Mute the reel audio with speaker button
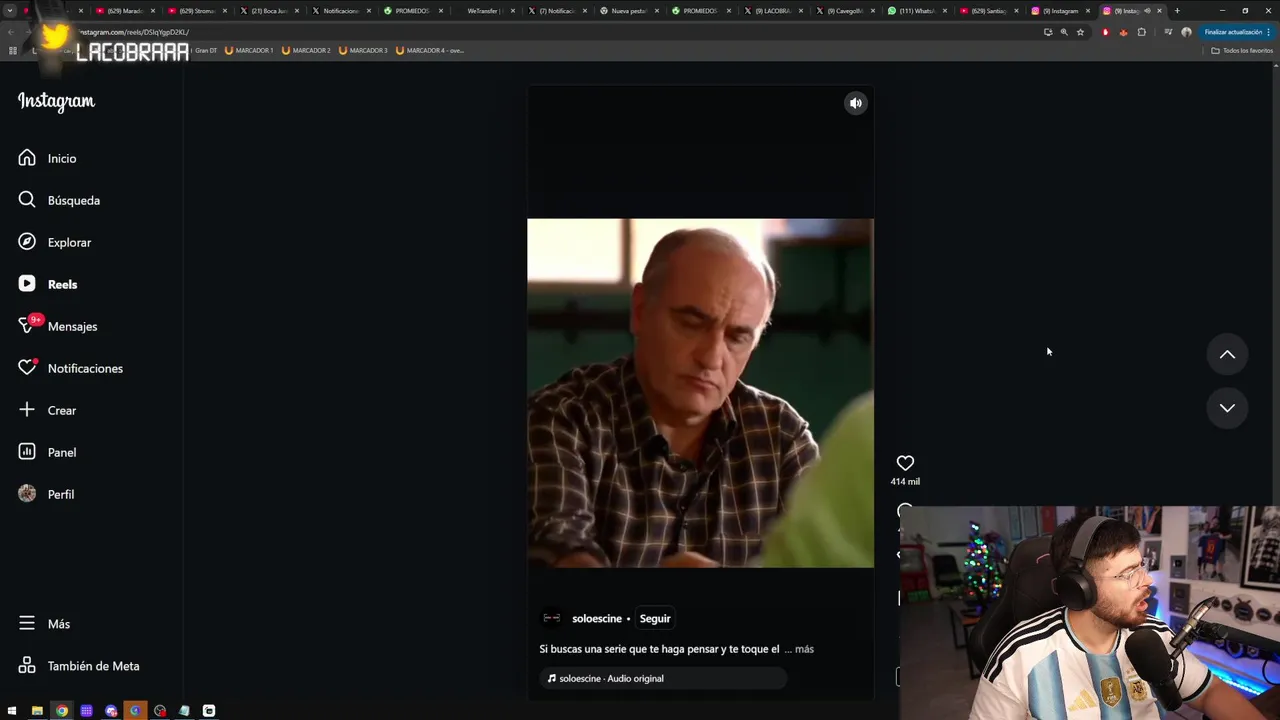This screenshot has height=720, width=1280. pos(856,103)
